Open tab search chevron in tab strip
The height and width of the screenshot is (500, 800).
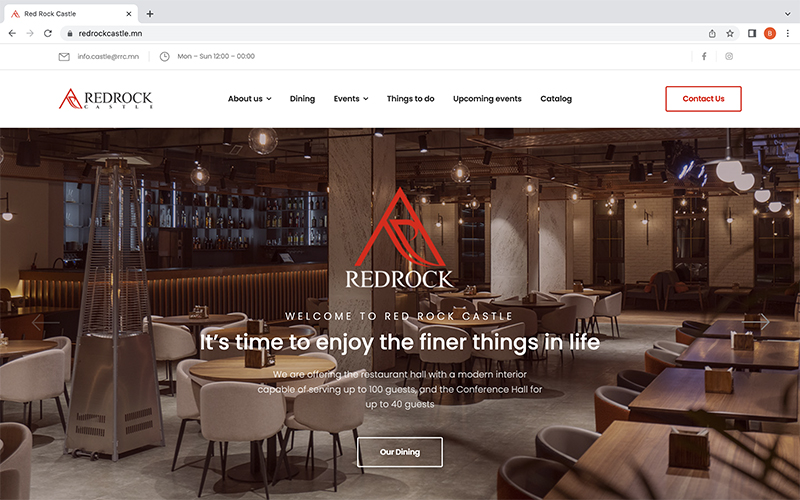click(x=787, y=14)
